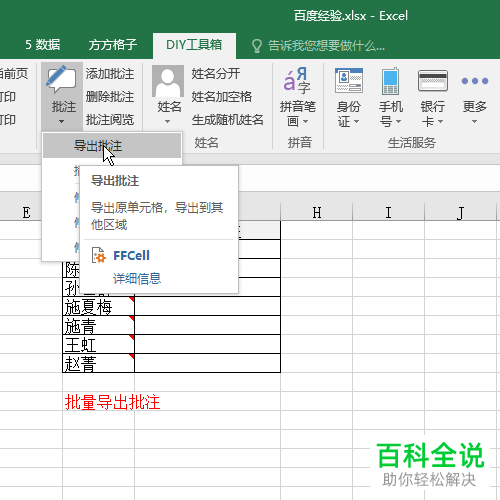This screenshot has width=500, height=500.
Task: Click the FFCell link in tooltip
Action: point(131,256)
